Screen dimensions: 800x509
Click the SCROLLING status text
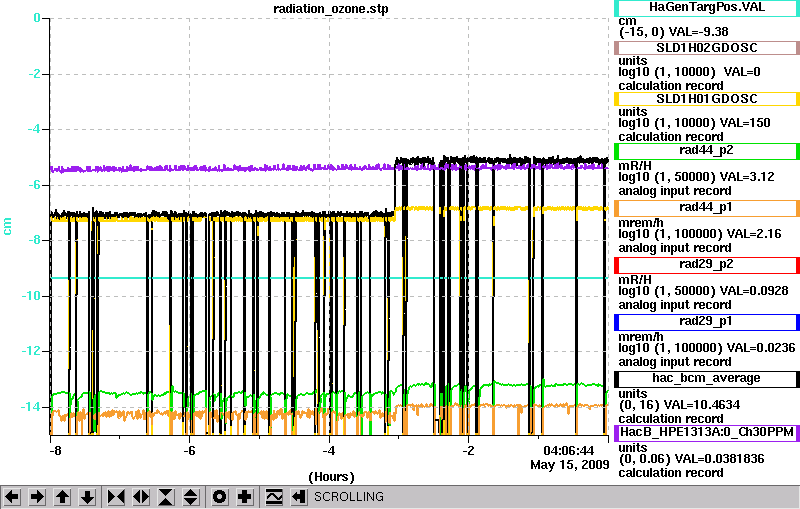pyautogui.click(x=349, y=497)
